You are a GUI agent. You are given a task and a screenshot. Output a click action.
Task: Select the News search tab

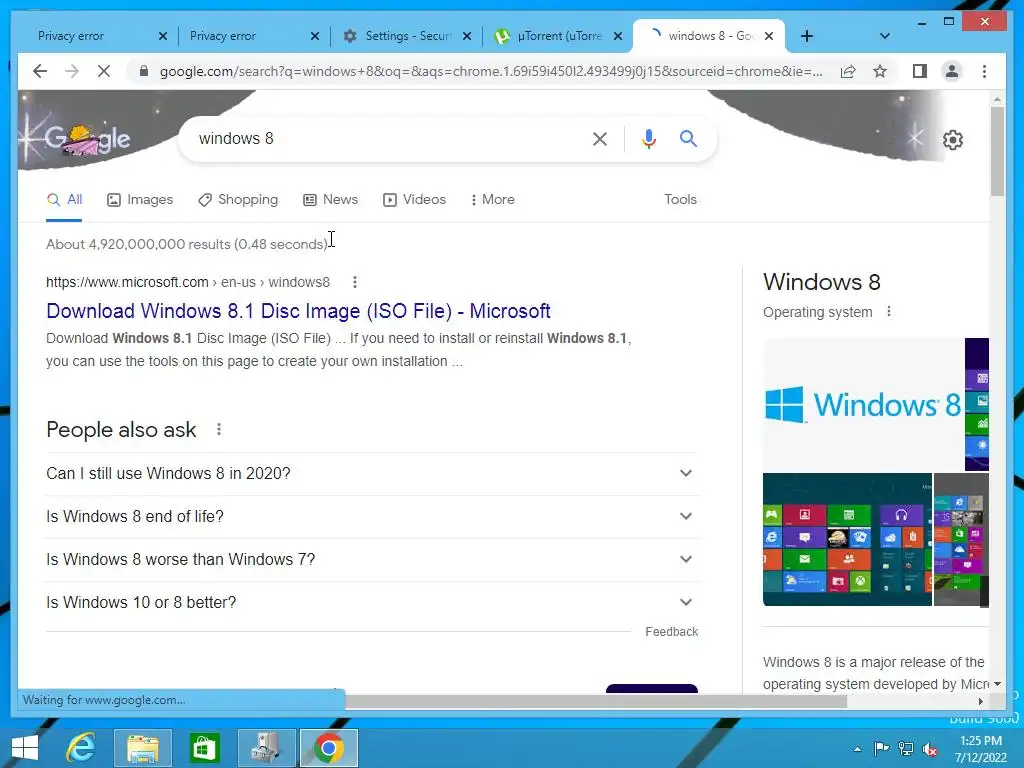[330, 200]
